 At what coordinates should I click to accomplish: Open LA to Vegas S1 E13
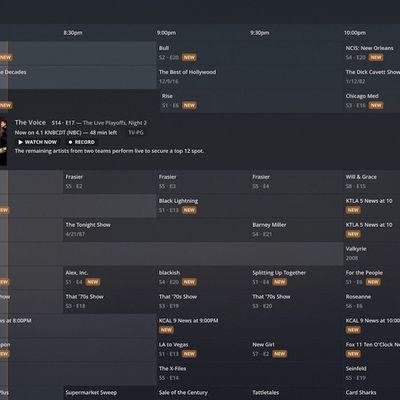click(x=203, y=350)
